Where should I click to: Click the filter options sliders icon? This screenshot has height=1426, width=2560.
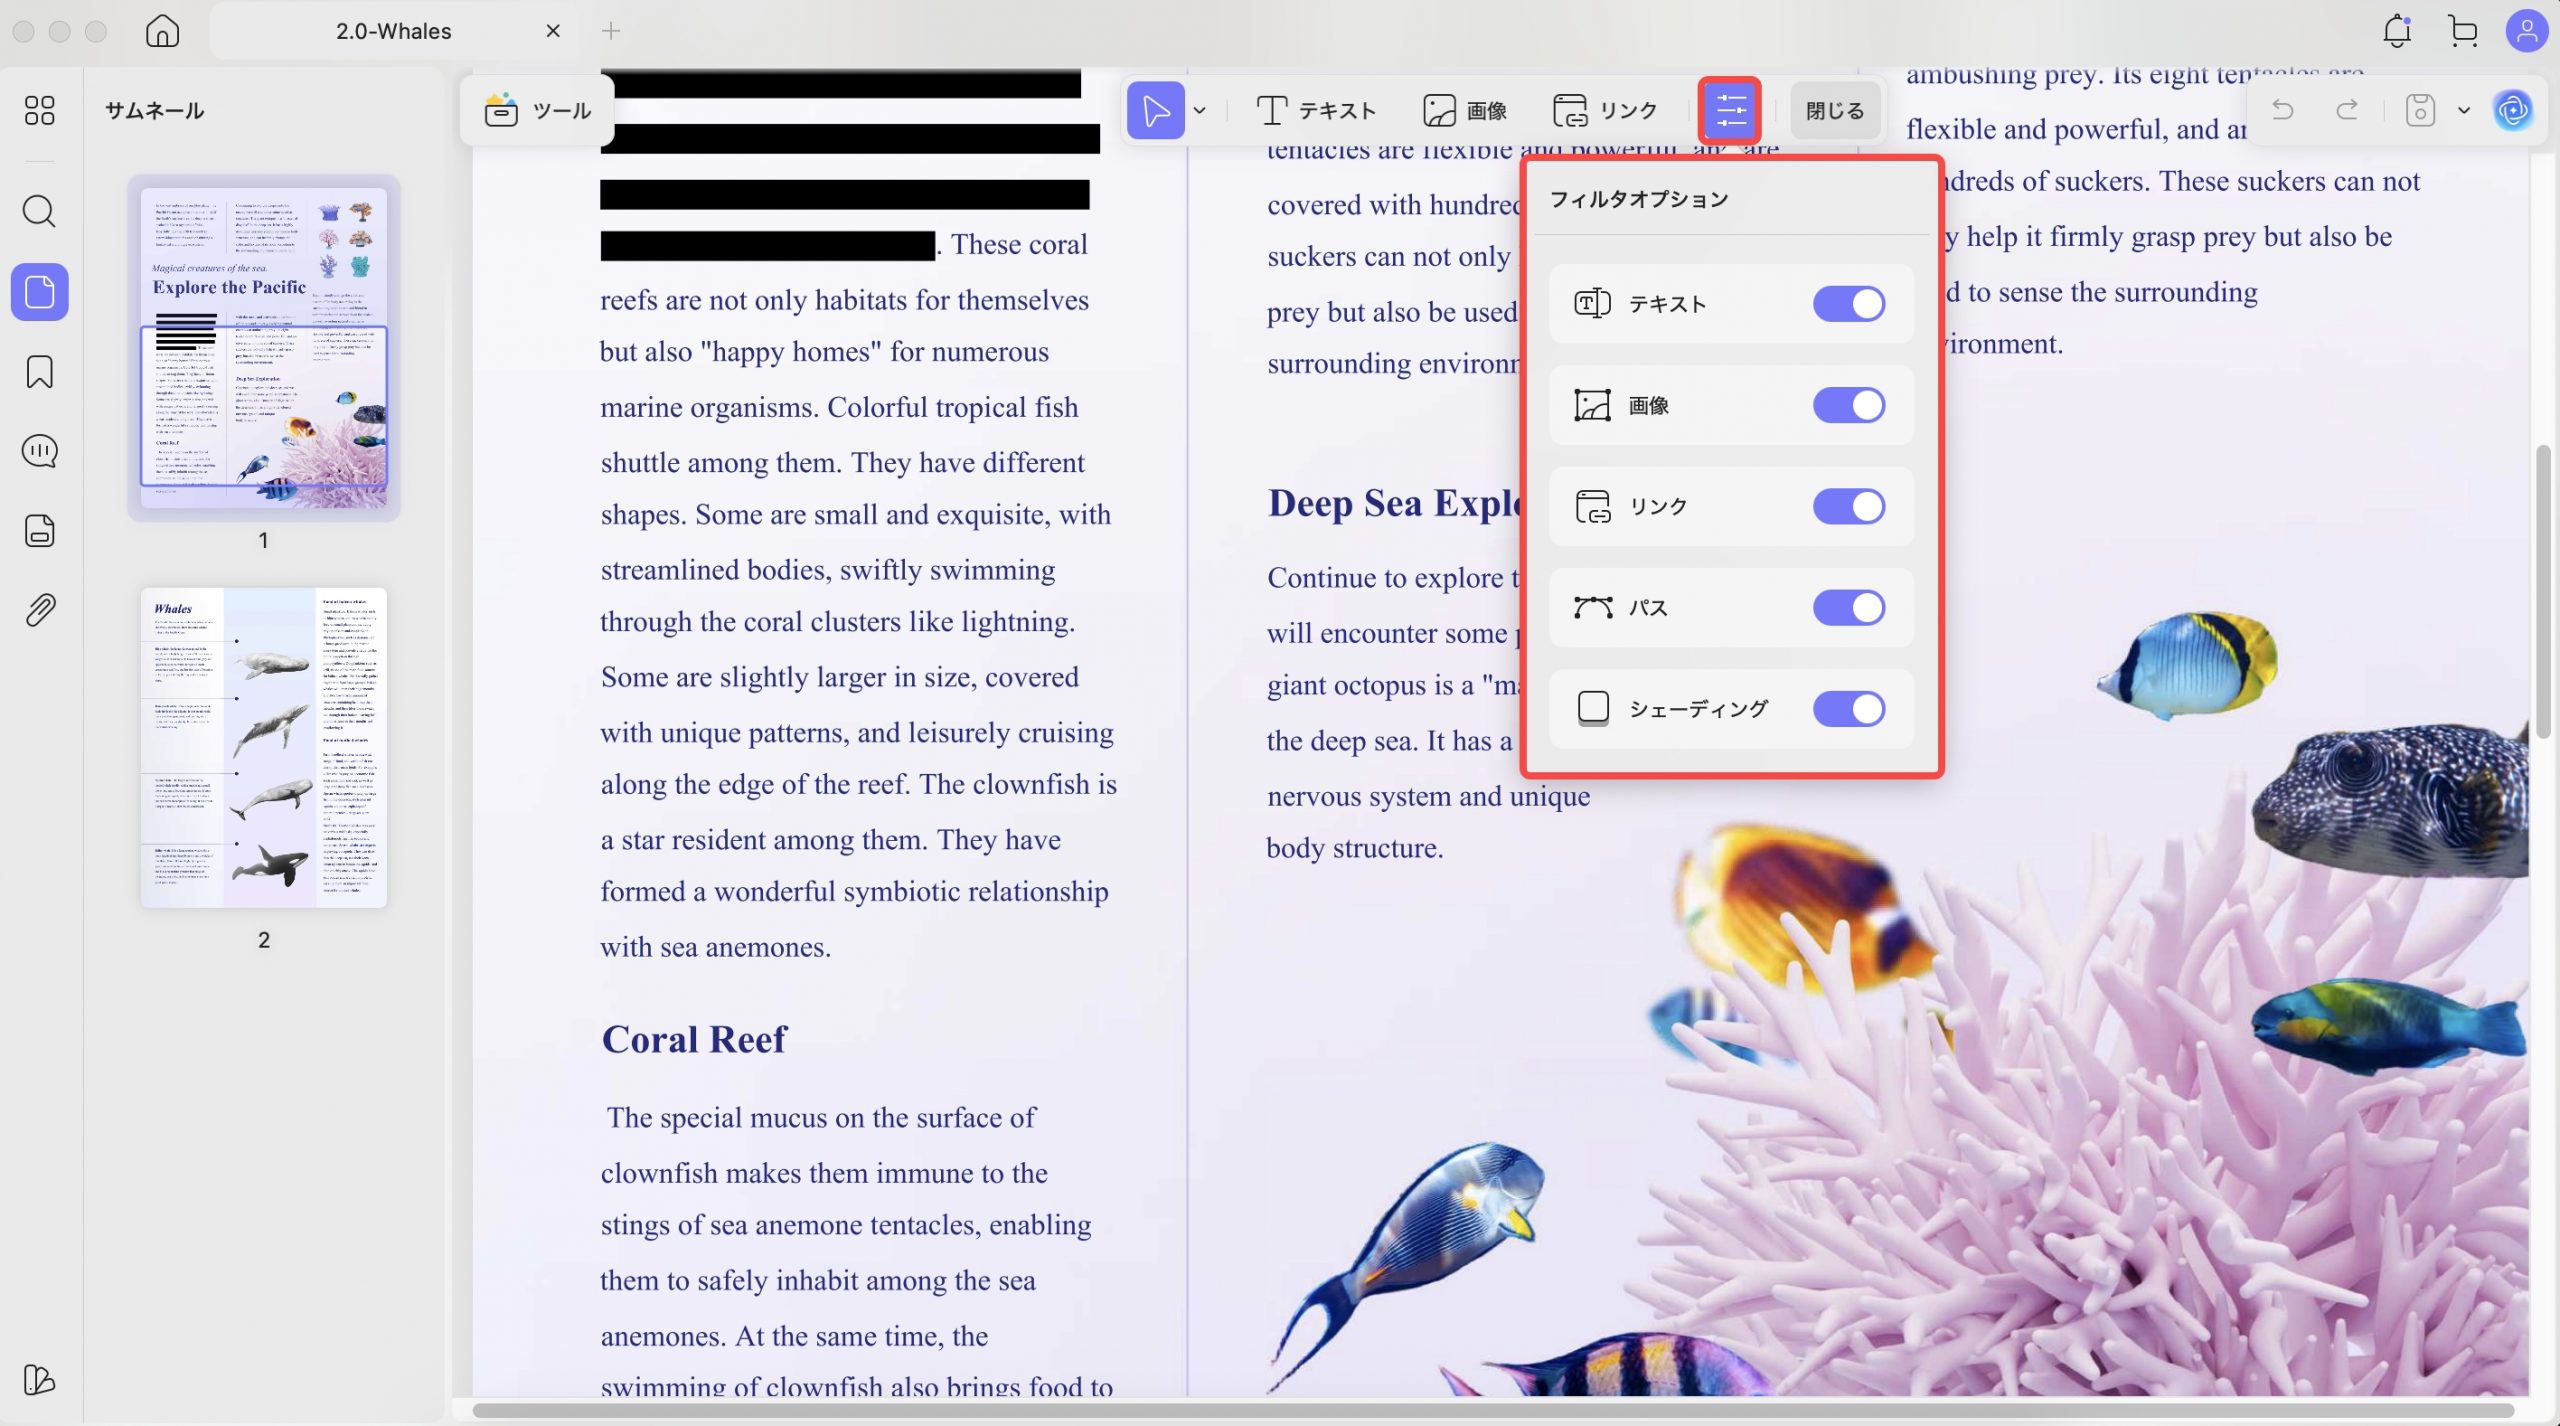point(1730,110)
